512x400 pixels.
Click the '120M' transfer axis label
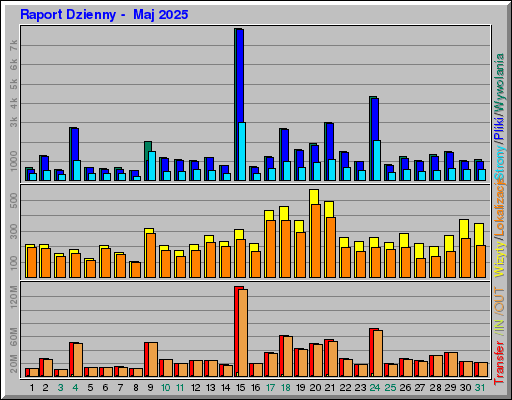[x=14, y=297]
